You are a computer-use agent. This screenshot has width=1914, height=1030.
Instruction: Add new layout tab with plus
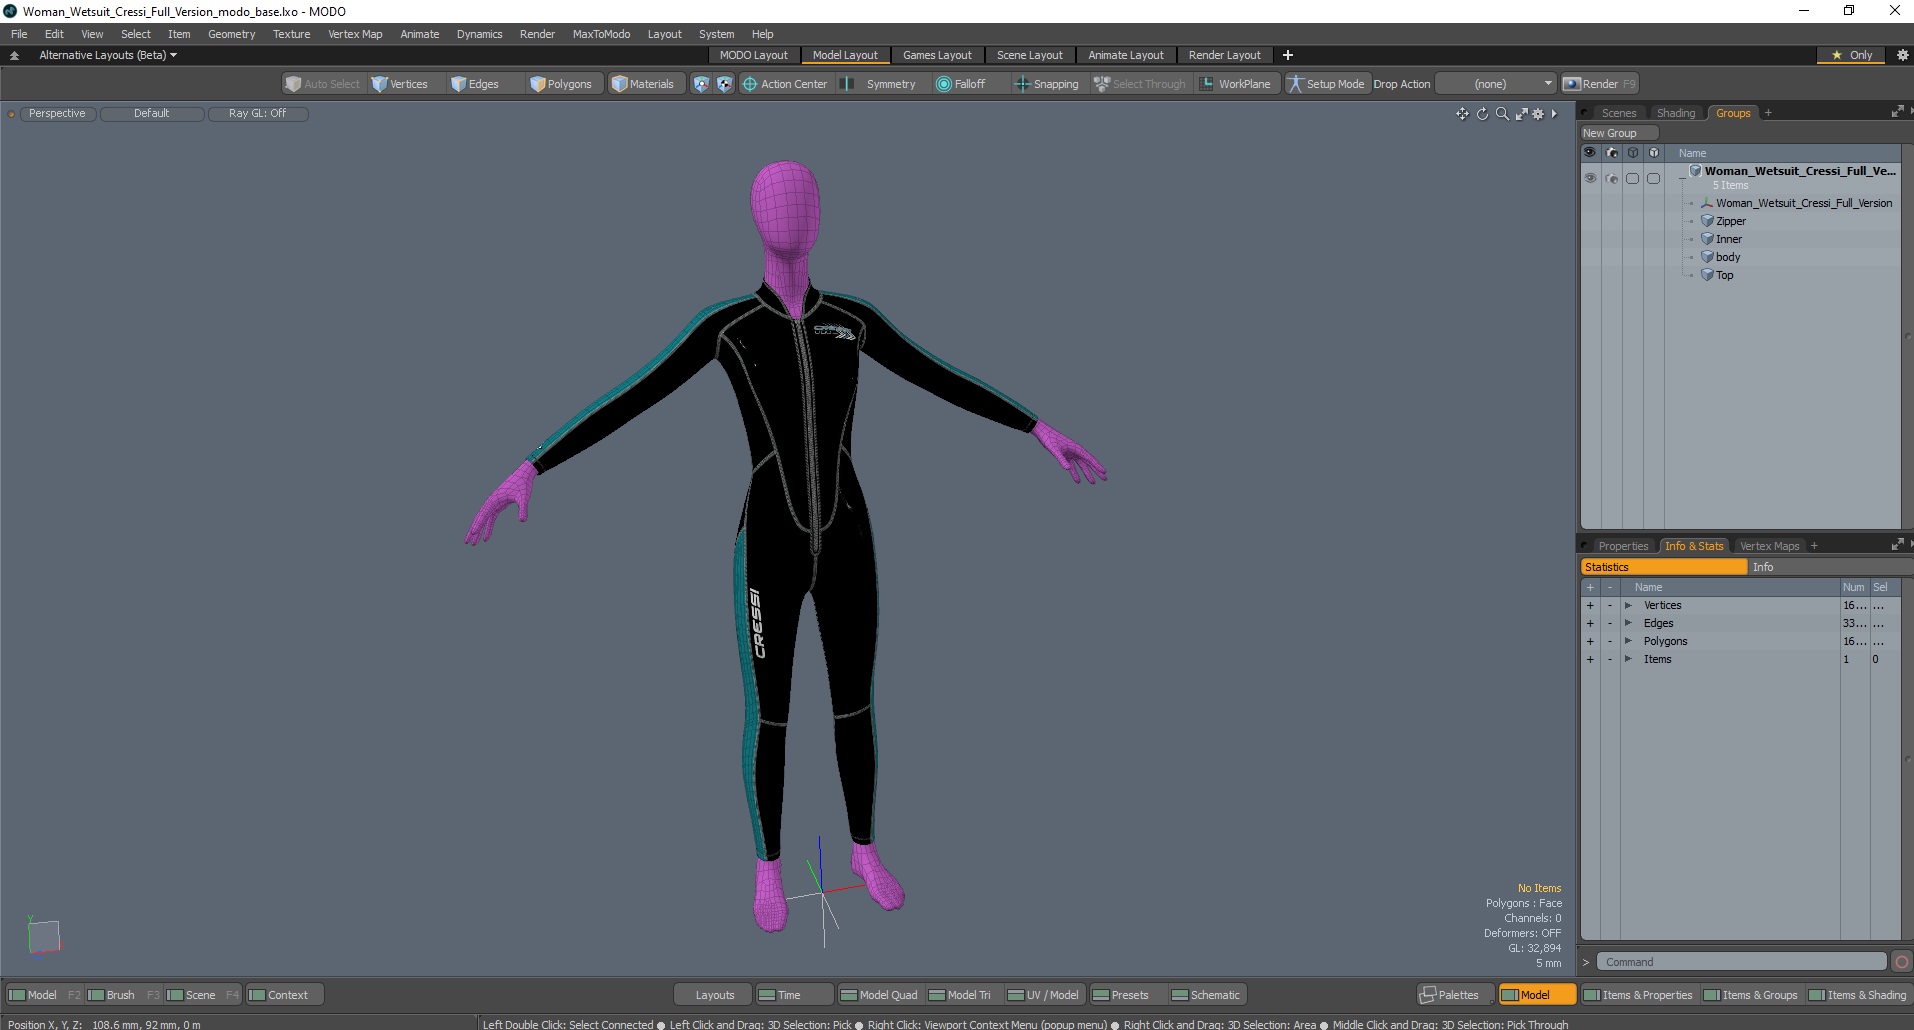click(x=1288, y=55)
